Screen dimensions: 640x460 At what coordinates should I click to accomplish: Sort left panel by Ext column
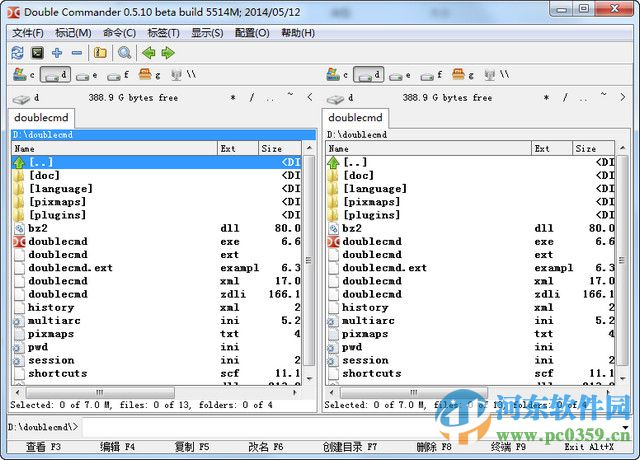238,149
